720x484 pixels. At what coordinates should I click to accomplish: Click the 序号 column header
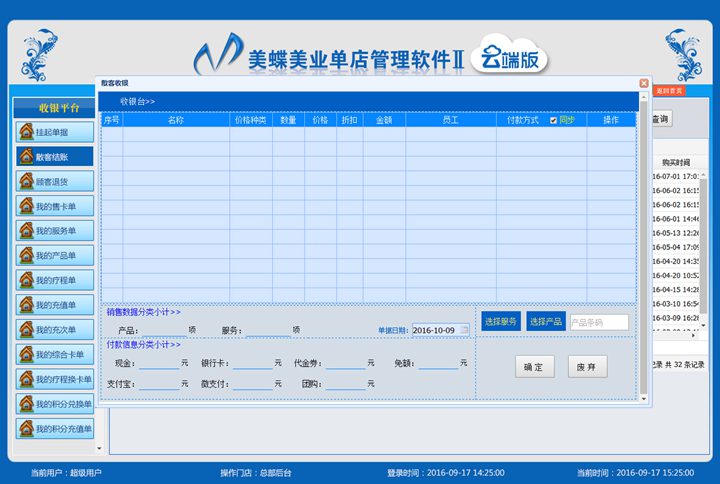tap(112, 120)
